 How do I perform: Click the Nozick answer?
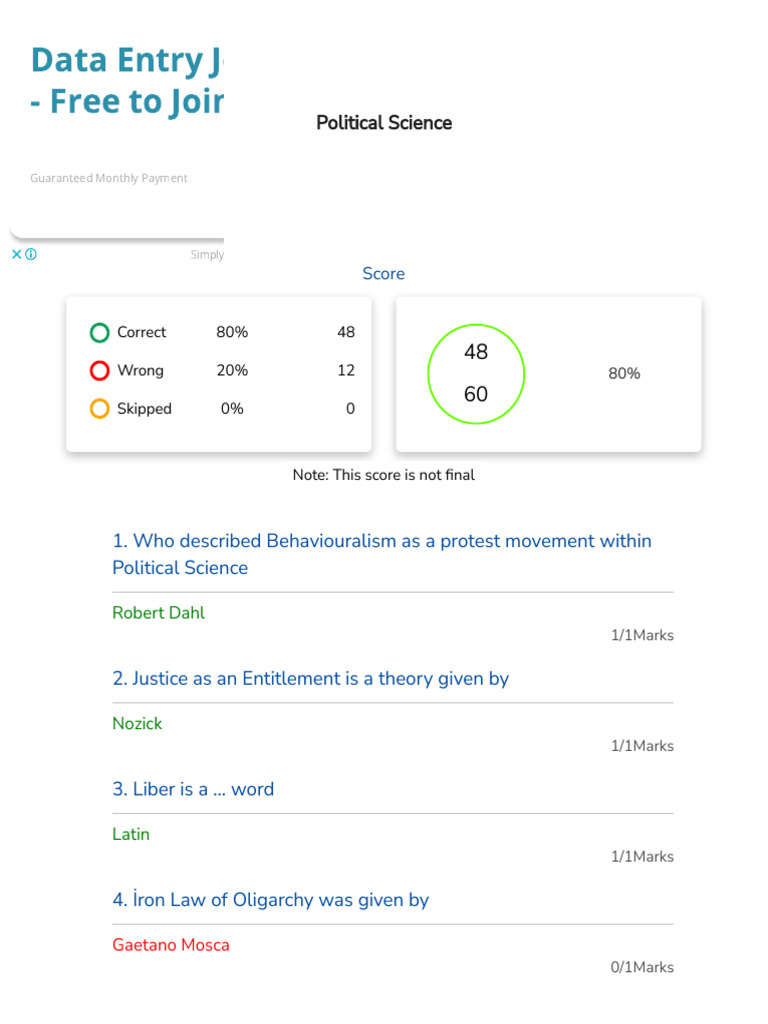click(137, 724)
